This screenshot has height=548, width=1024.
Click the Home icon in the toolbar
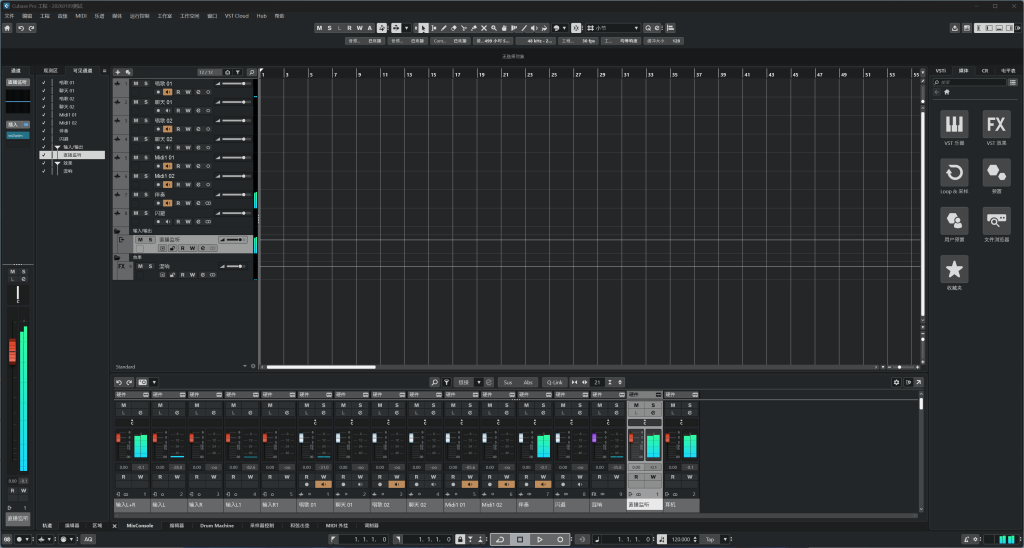pyautogui.click(x=7, y=28)
